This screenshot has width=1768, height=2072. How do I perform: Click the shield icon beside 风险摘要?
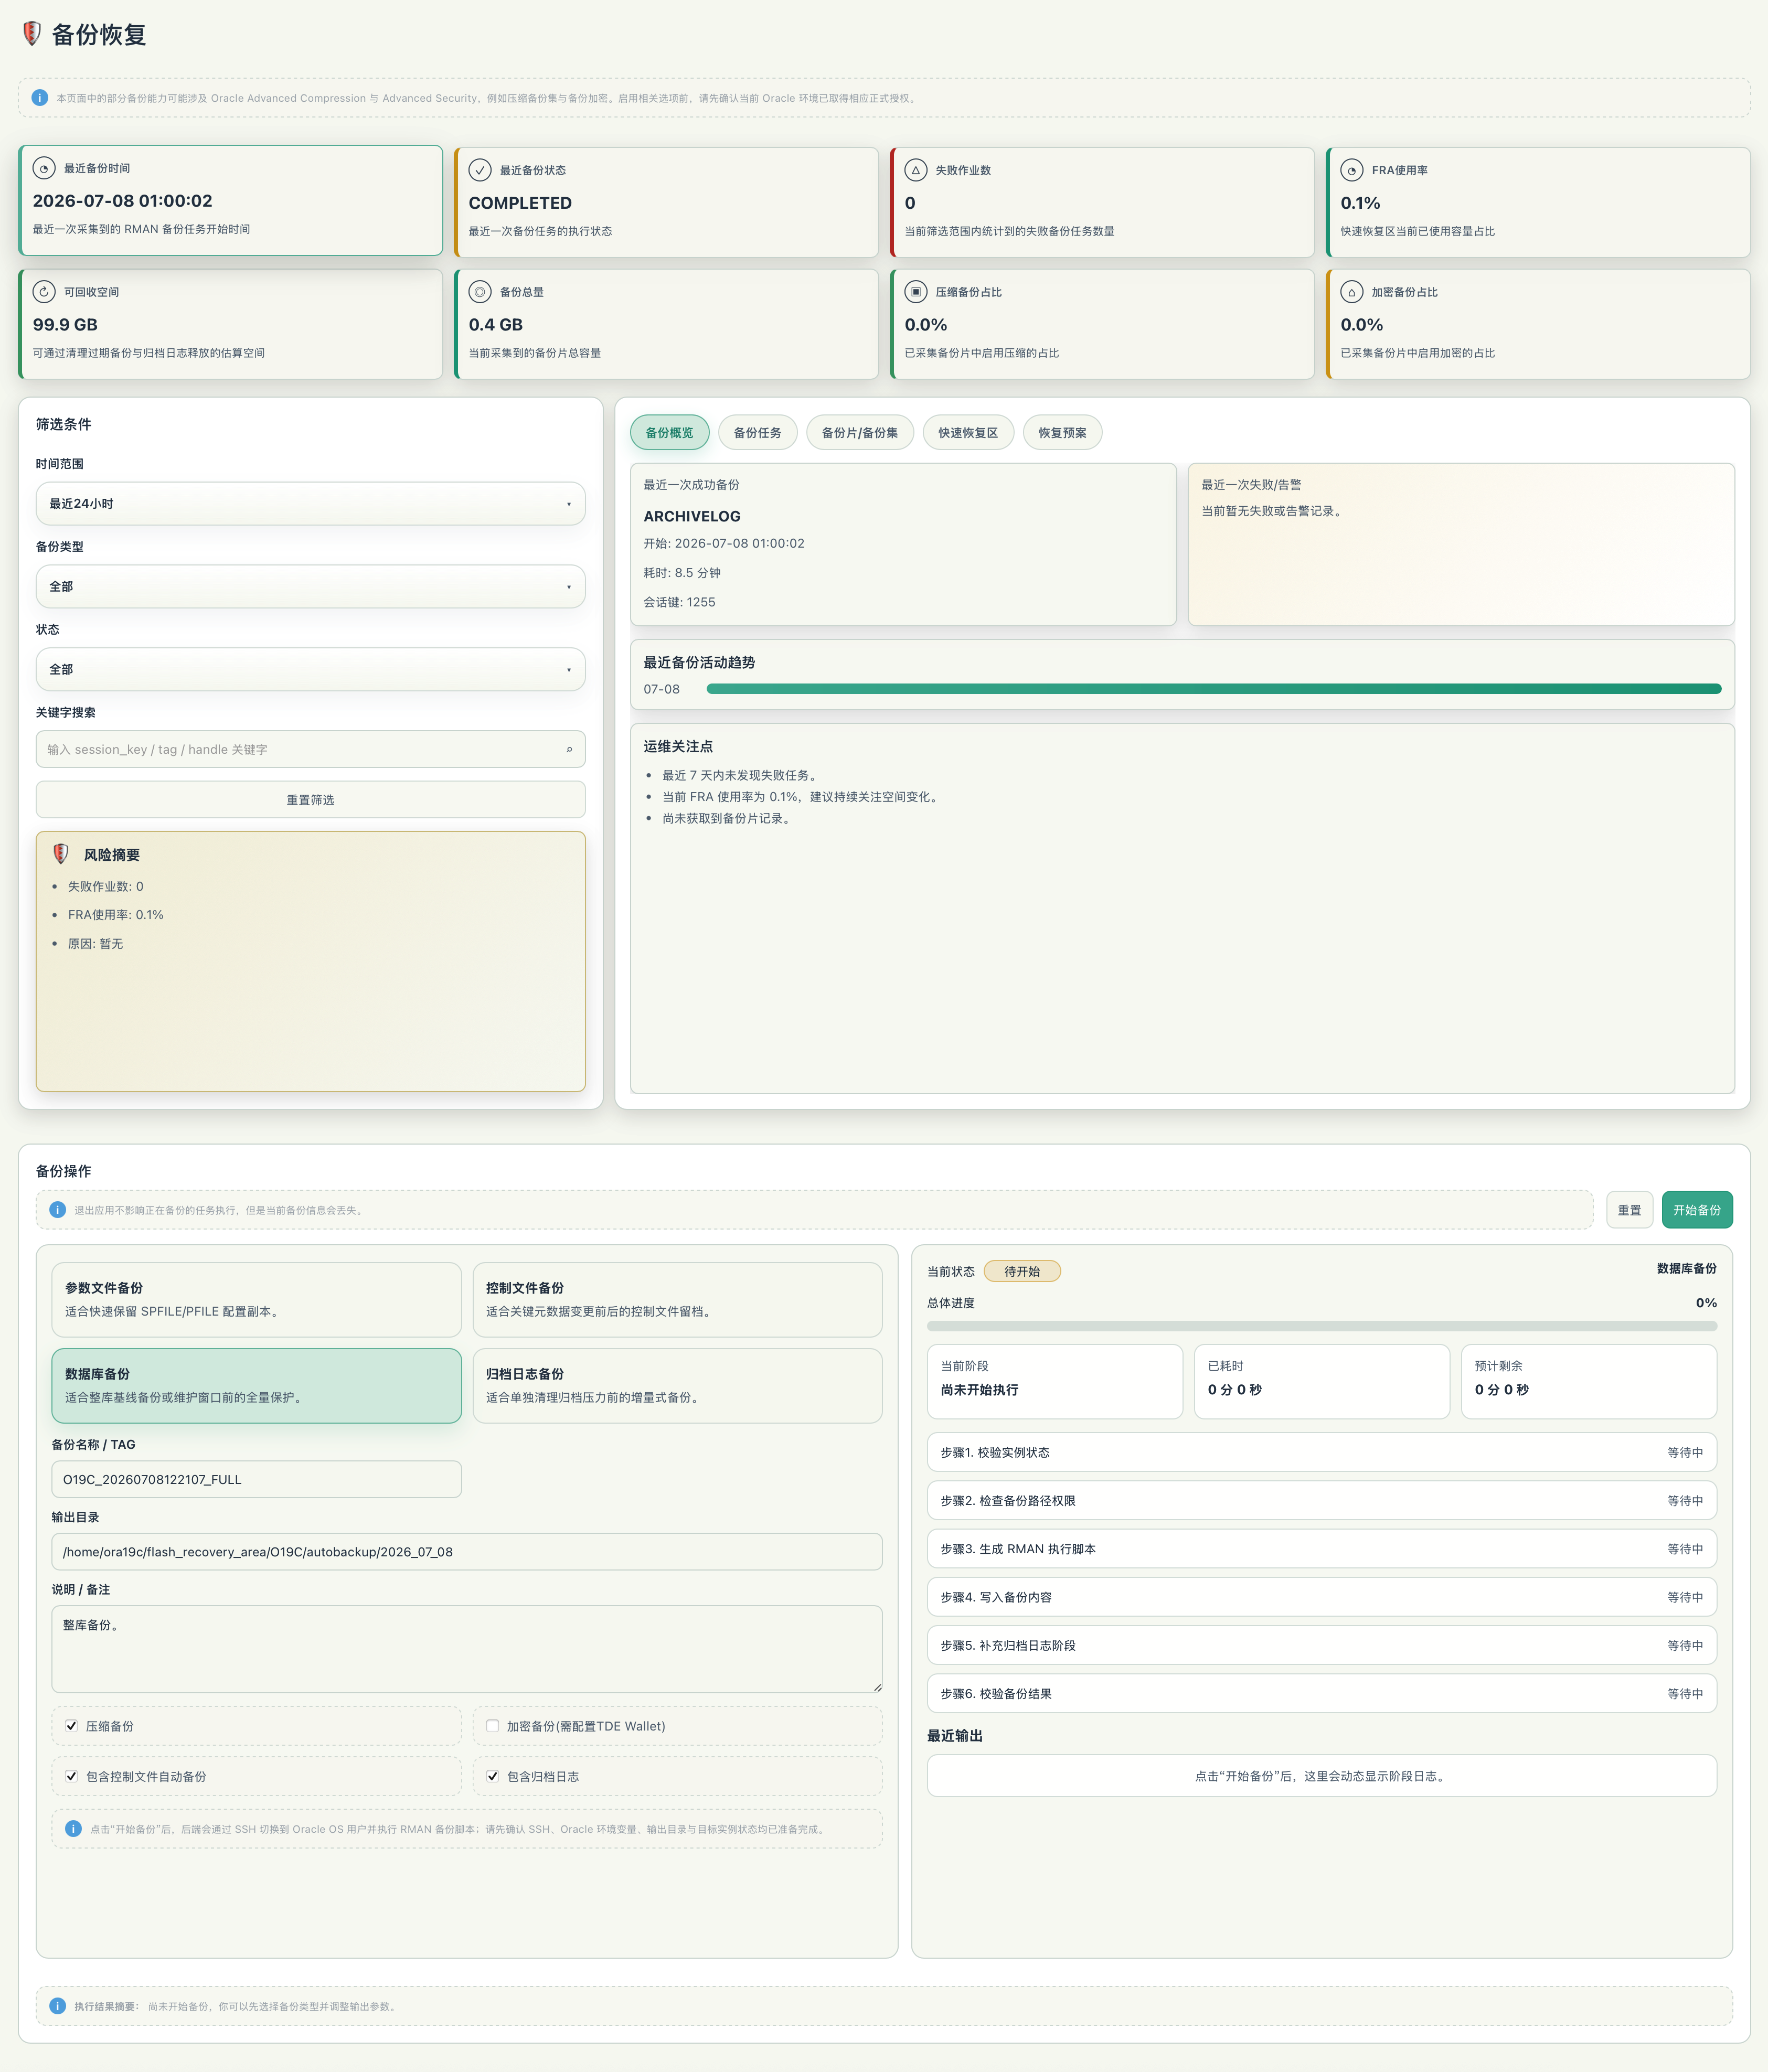(61, 854)
